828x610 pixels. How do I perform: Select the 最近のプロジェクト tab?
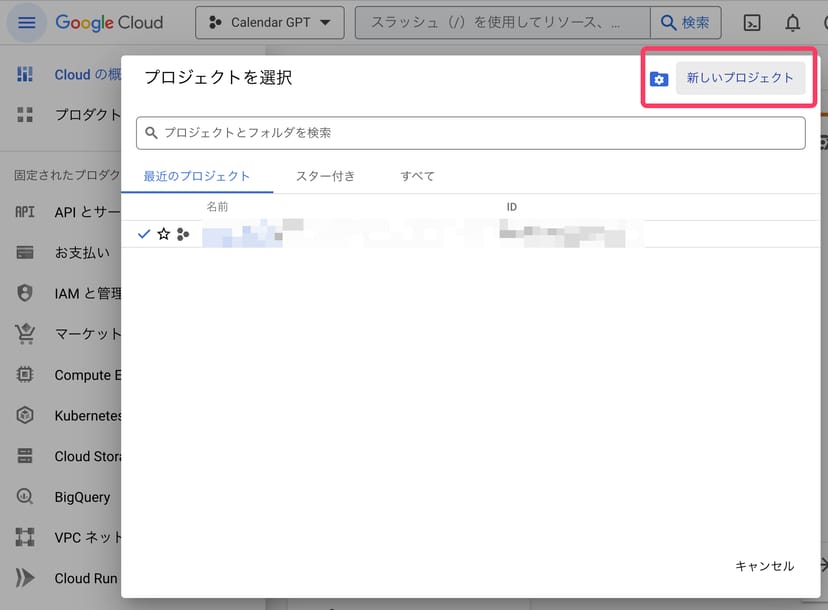point(197,176)
